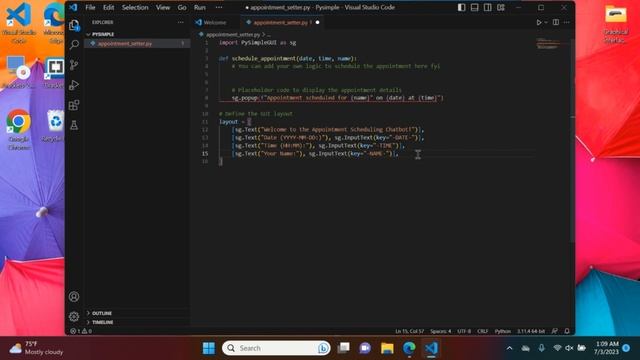
Task: Open errors and warnings in status bar
Action: [x=81, y=331]
